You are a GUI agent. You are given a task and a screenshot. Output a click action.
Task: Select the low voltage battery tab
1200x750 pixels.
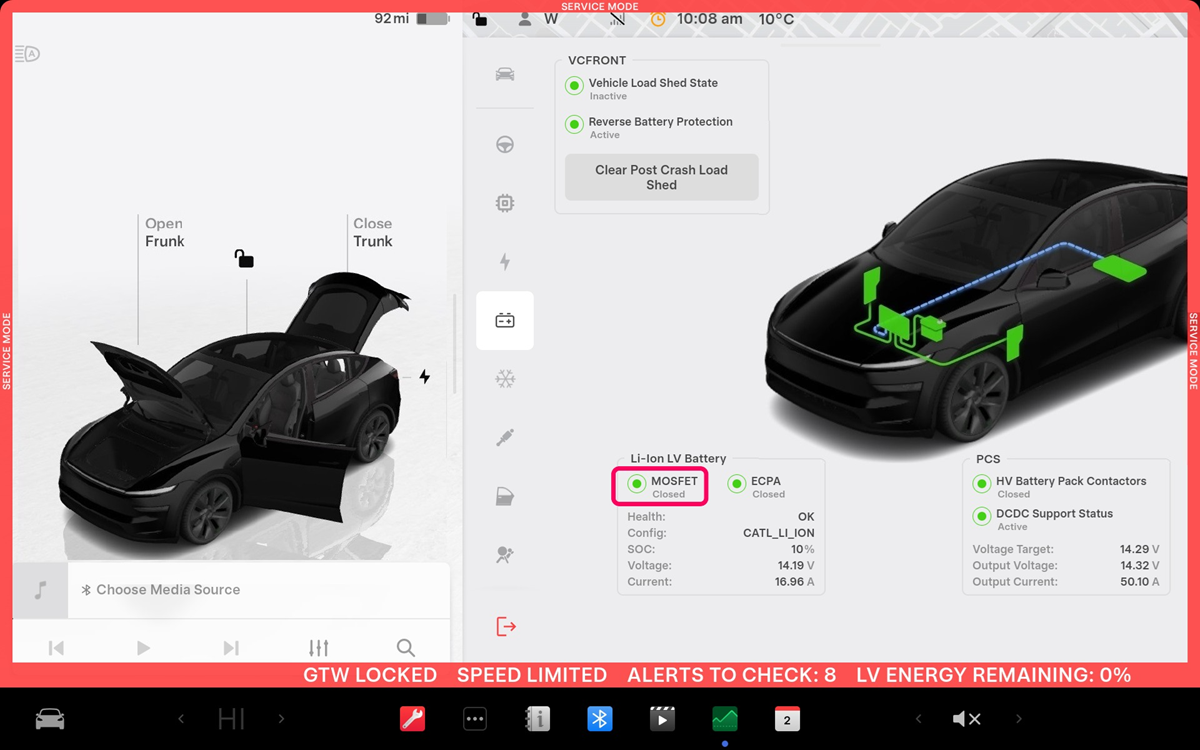pos(505,321)
